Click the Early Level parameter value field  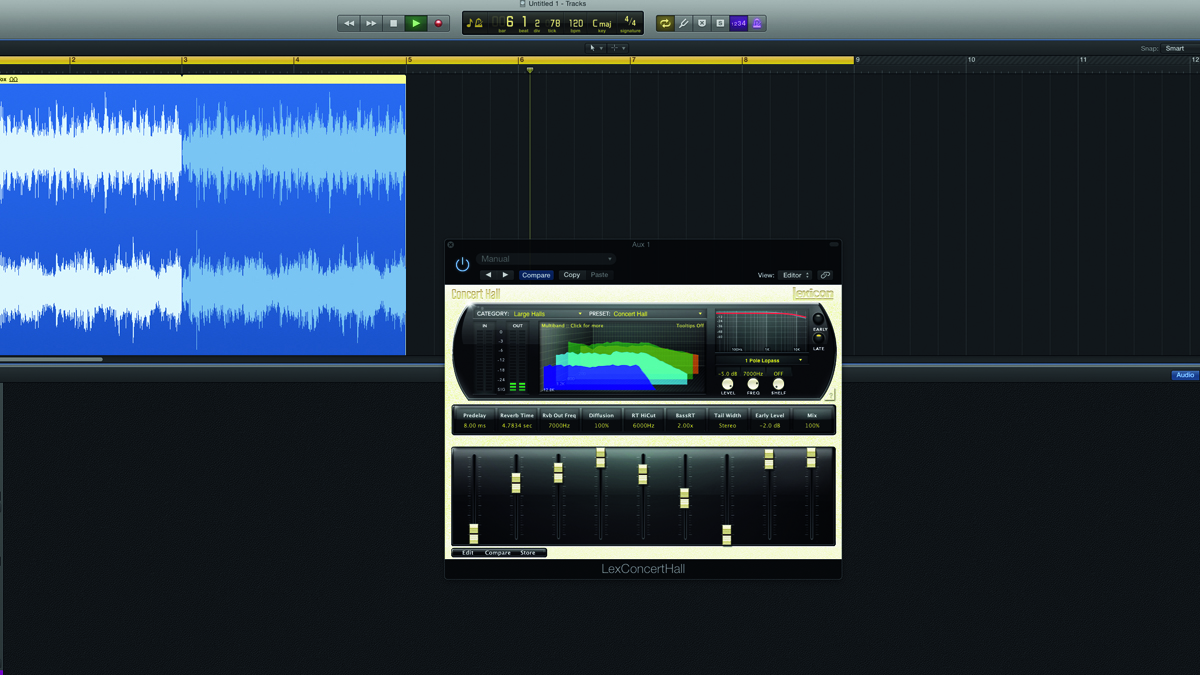(769, 426)
